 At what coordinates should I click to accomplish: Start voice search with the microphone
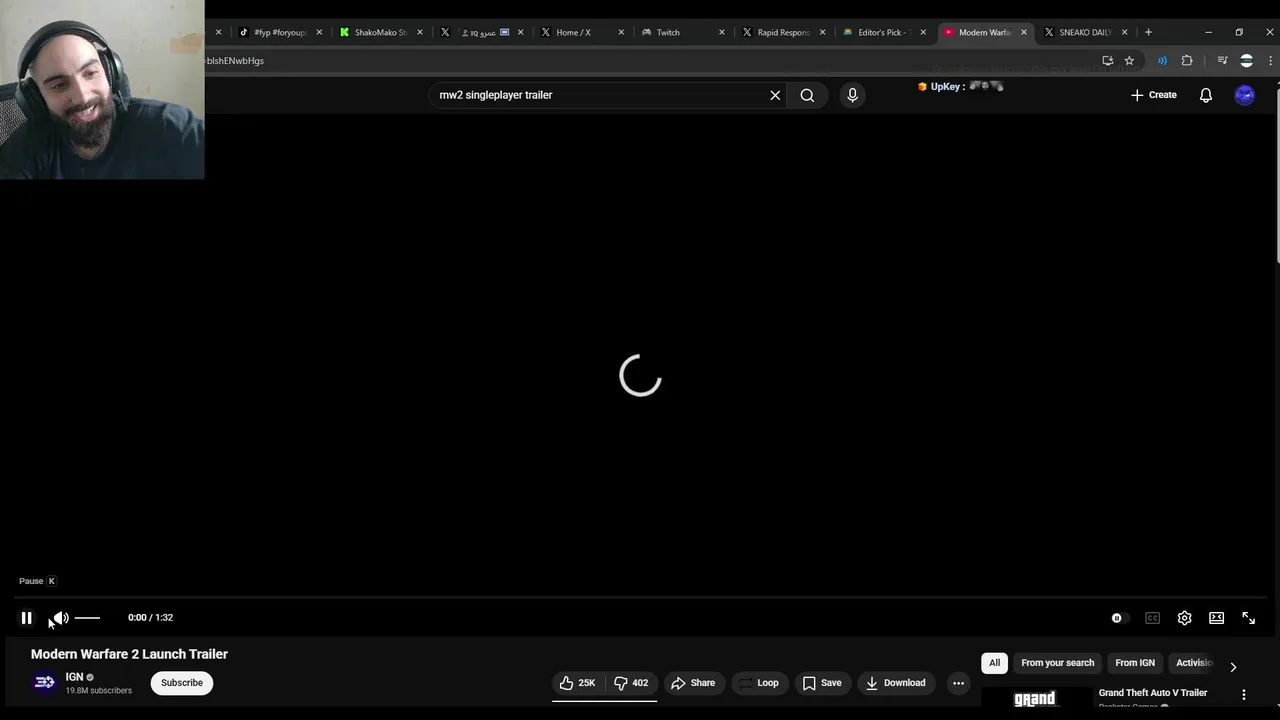click(852, 95)
